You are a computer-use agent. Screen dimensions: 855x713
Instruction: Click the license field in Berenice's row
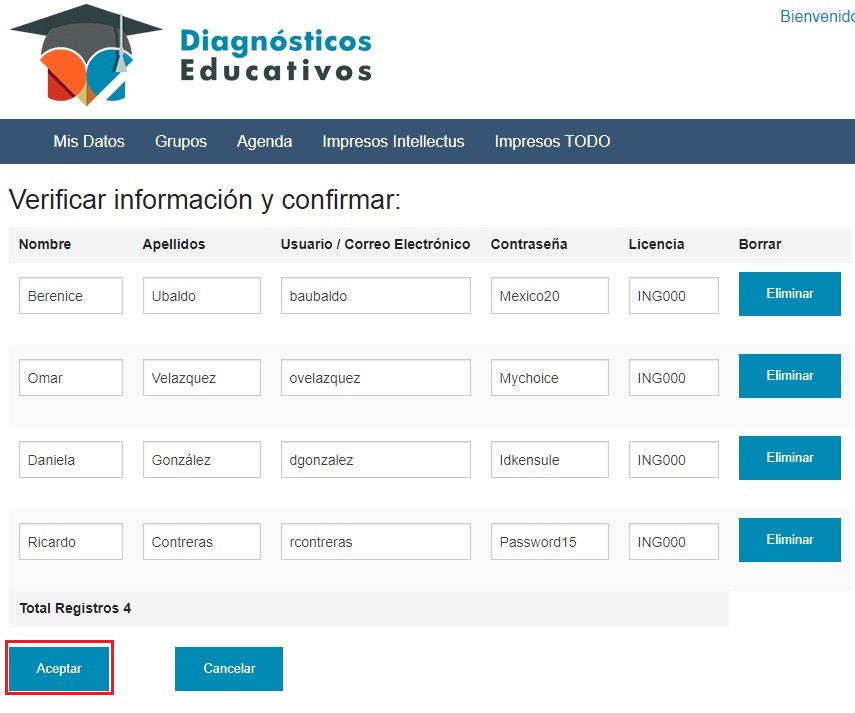click(673, 295)
